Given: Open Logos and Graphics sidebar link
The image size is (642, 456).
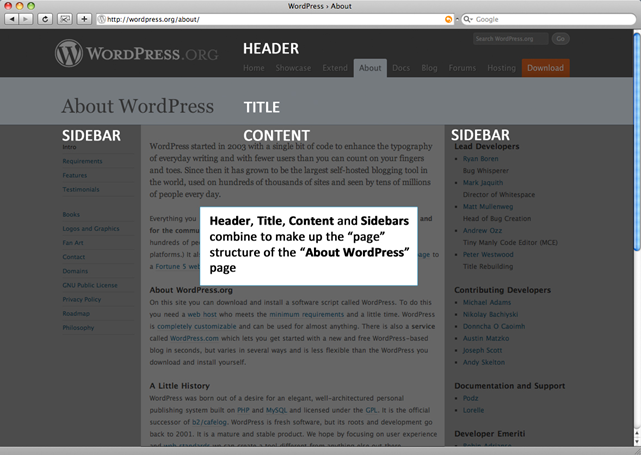Looking at the screenshot, I should click(x=91, y=228).
